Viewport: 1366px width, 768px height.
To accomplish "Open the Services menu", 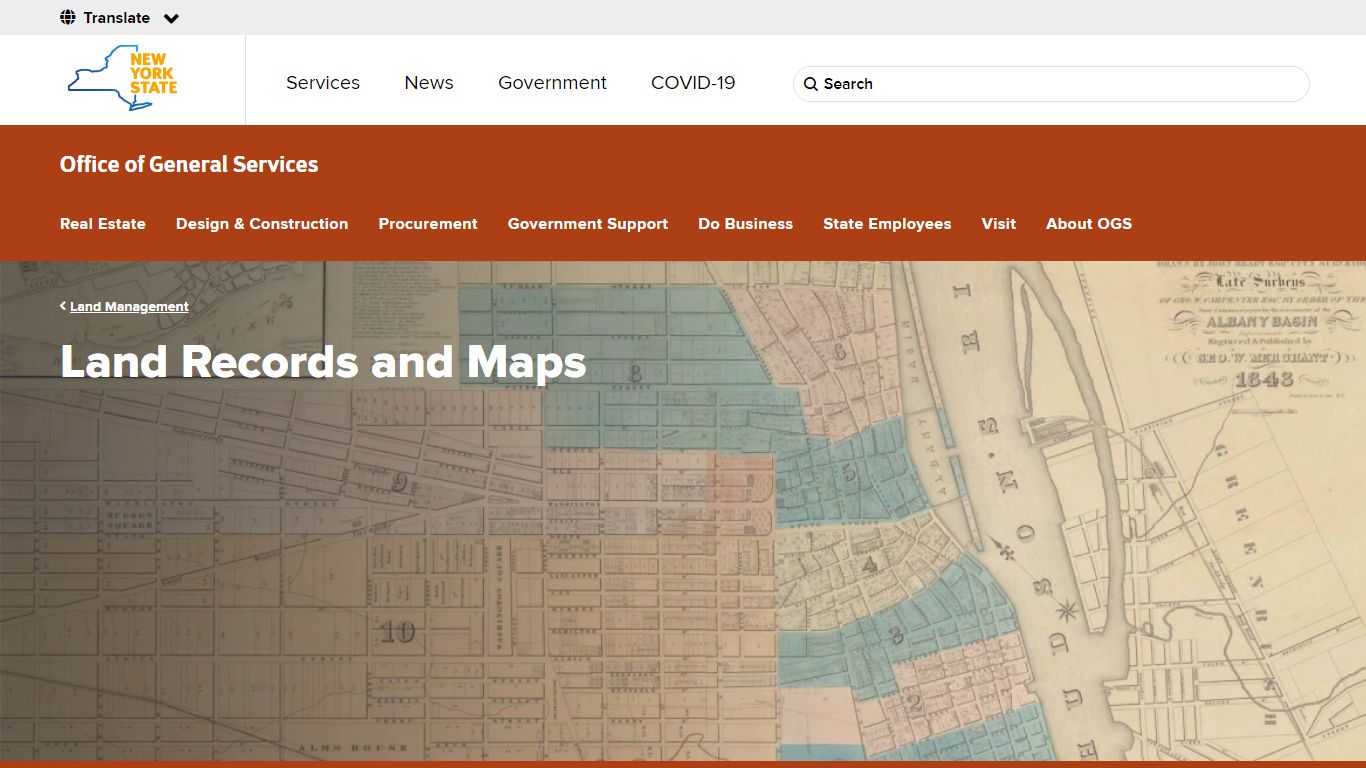I will coord(323,83).
